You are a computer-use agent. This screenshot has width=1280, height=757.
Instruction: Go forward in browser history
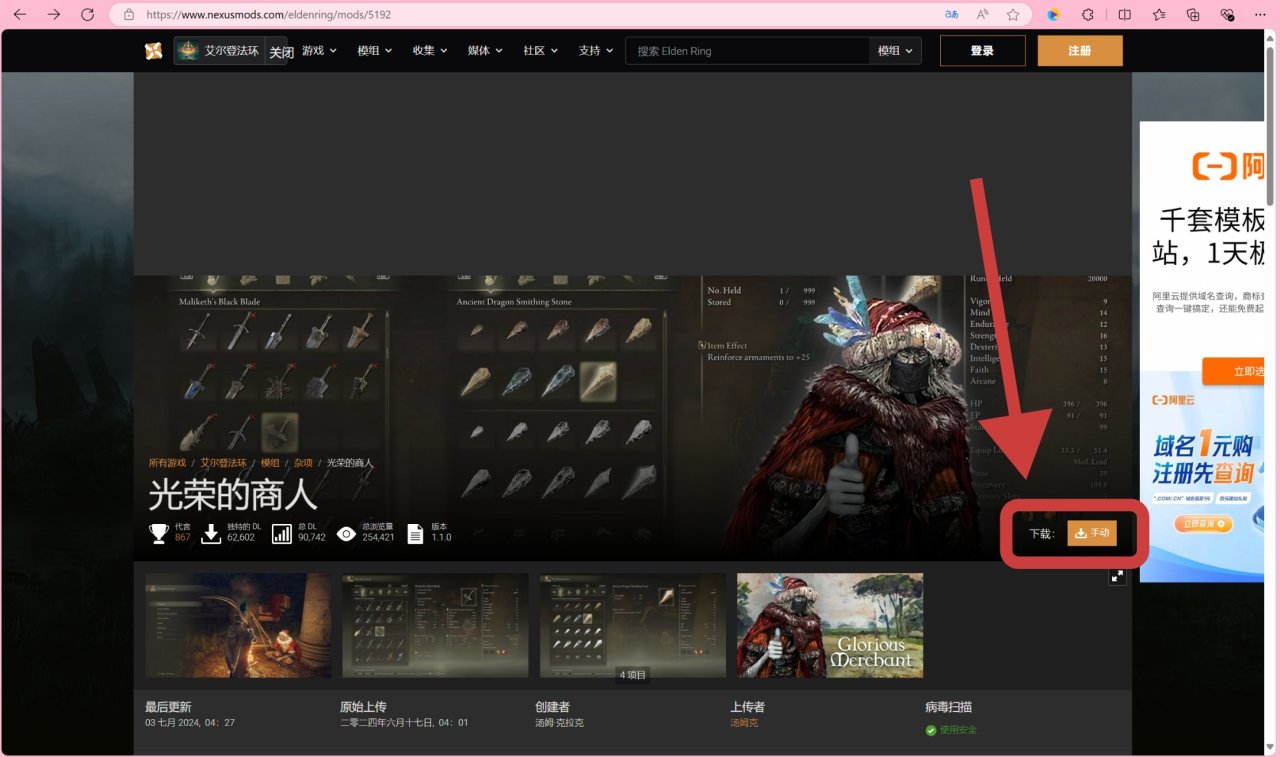54,15
